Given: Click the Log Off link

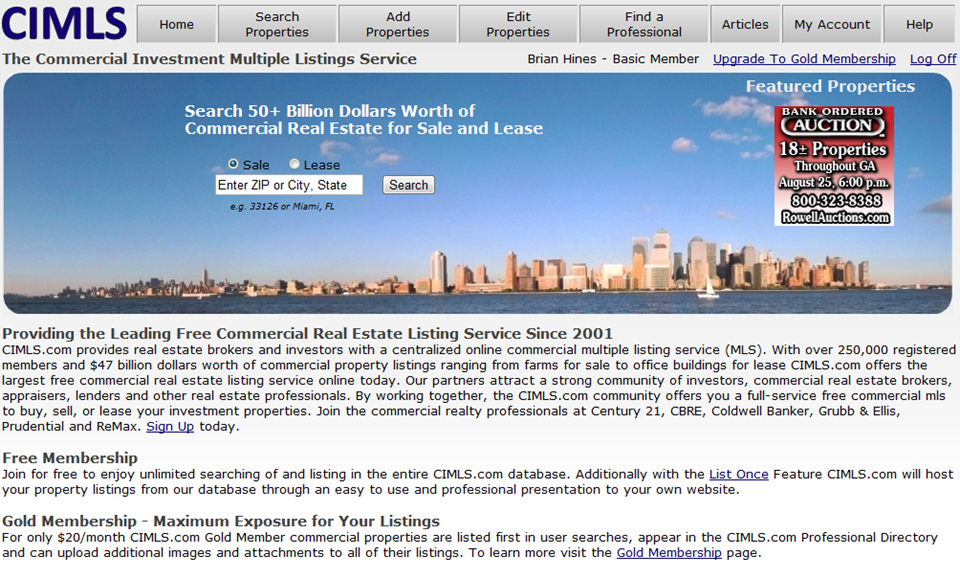Looking at the screenshot, I should (933, 59).
